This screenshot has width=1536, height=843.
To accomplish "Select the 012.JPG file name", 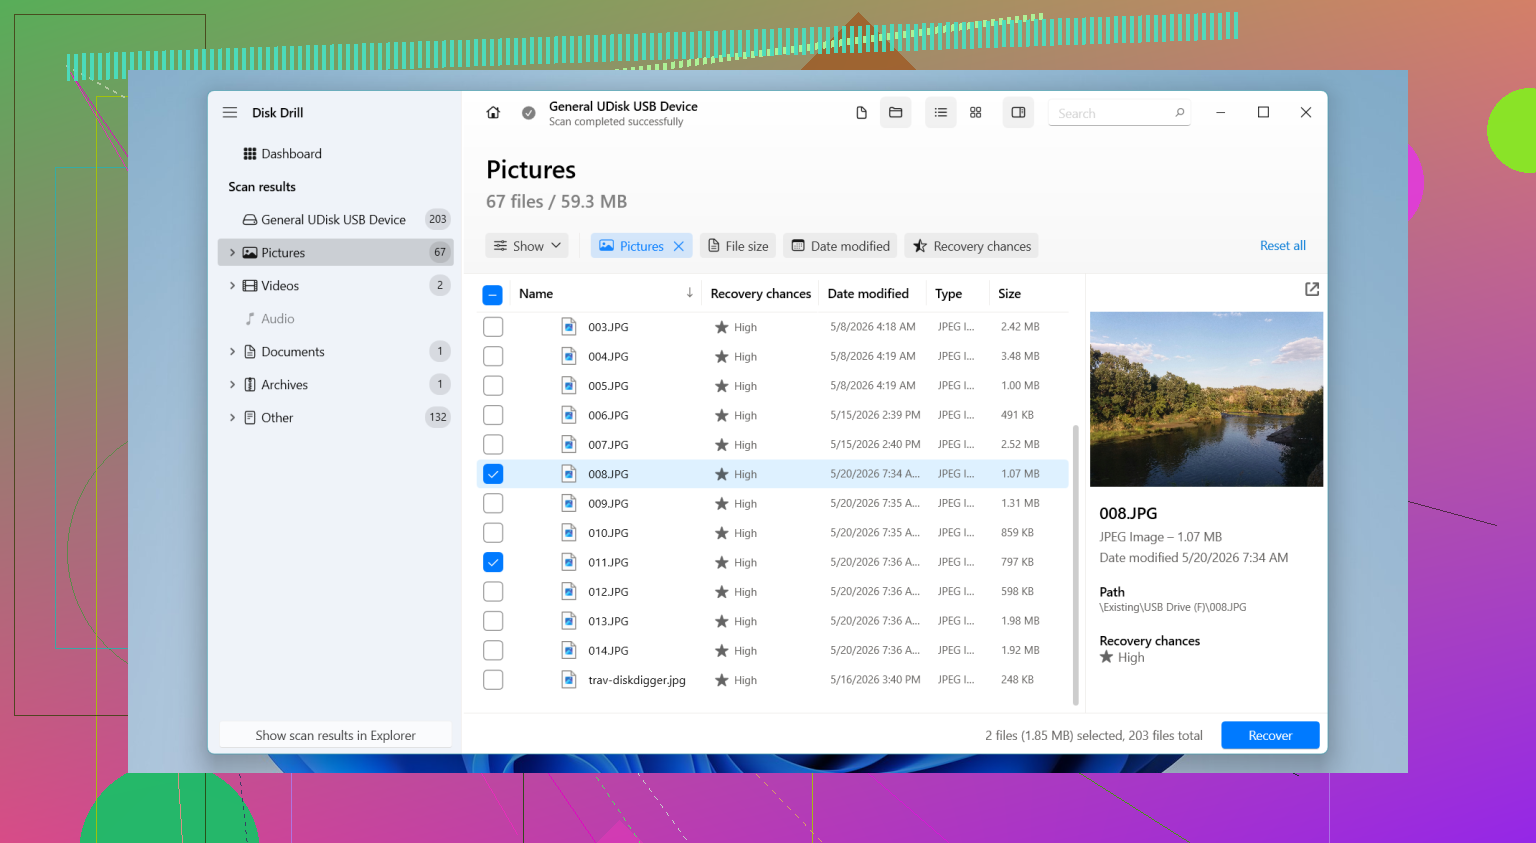I will click(608, 592).
